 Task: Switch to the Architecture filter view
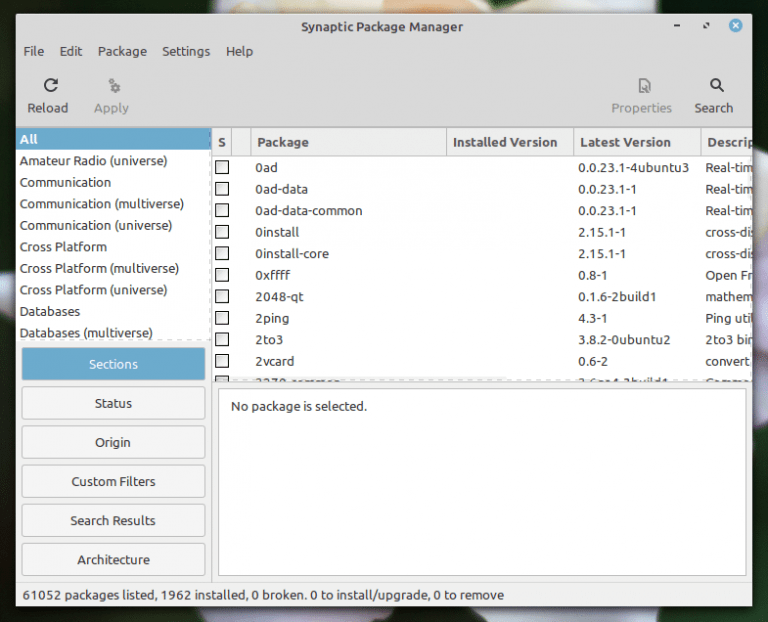tap(113, 560)
